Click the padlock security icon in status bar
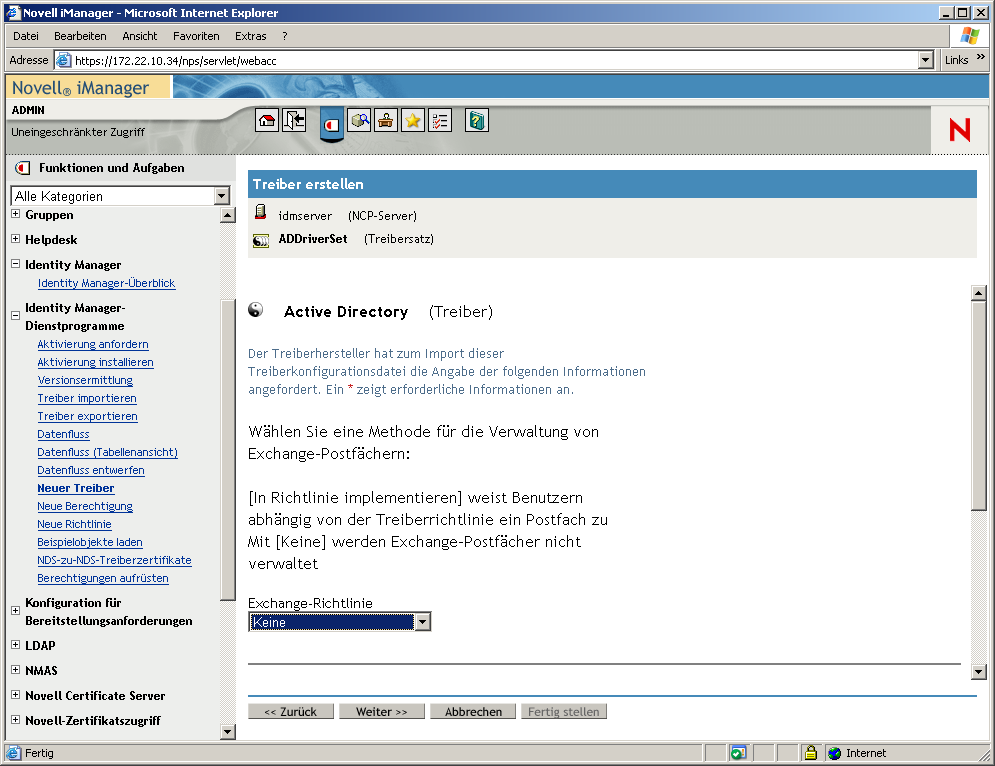 click(811, 752)
